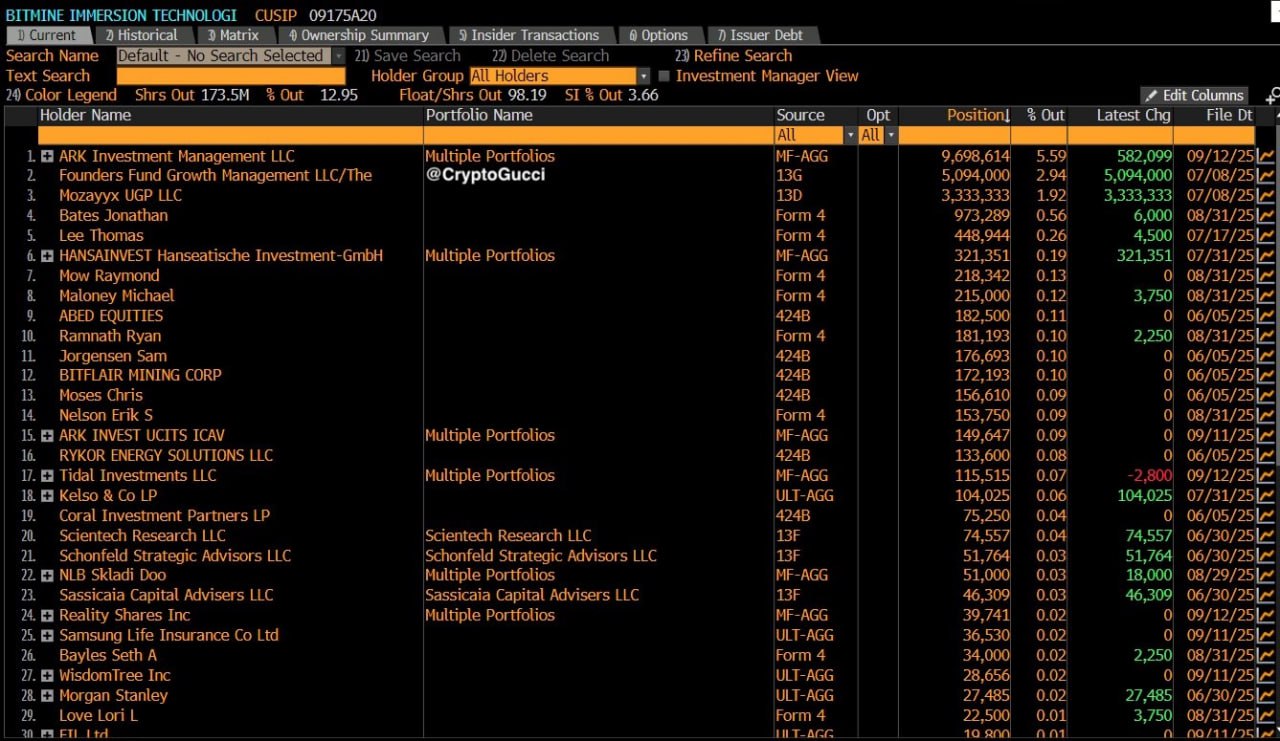1280x741 pixels.
Task: Click Delete Search
Action: coord(550,56)
